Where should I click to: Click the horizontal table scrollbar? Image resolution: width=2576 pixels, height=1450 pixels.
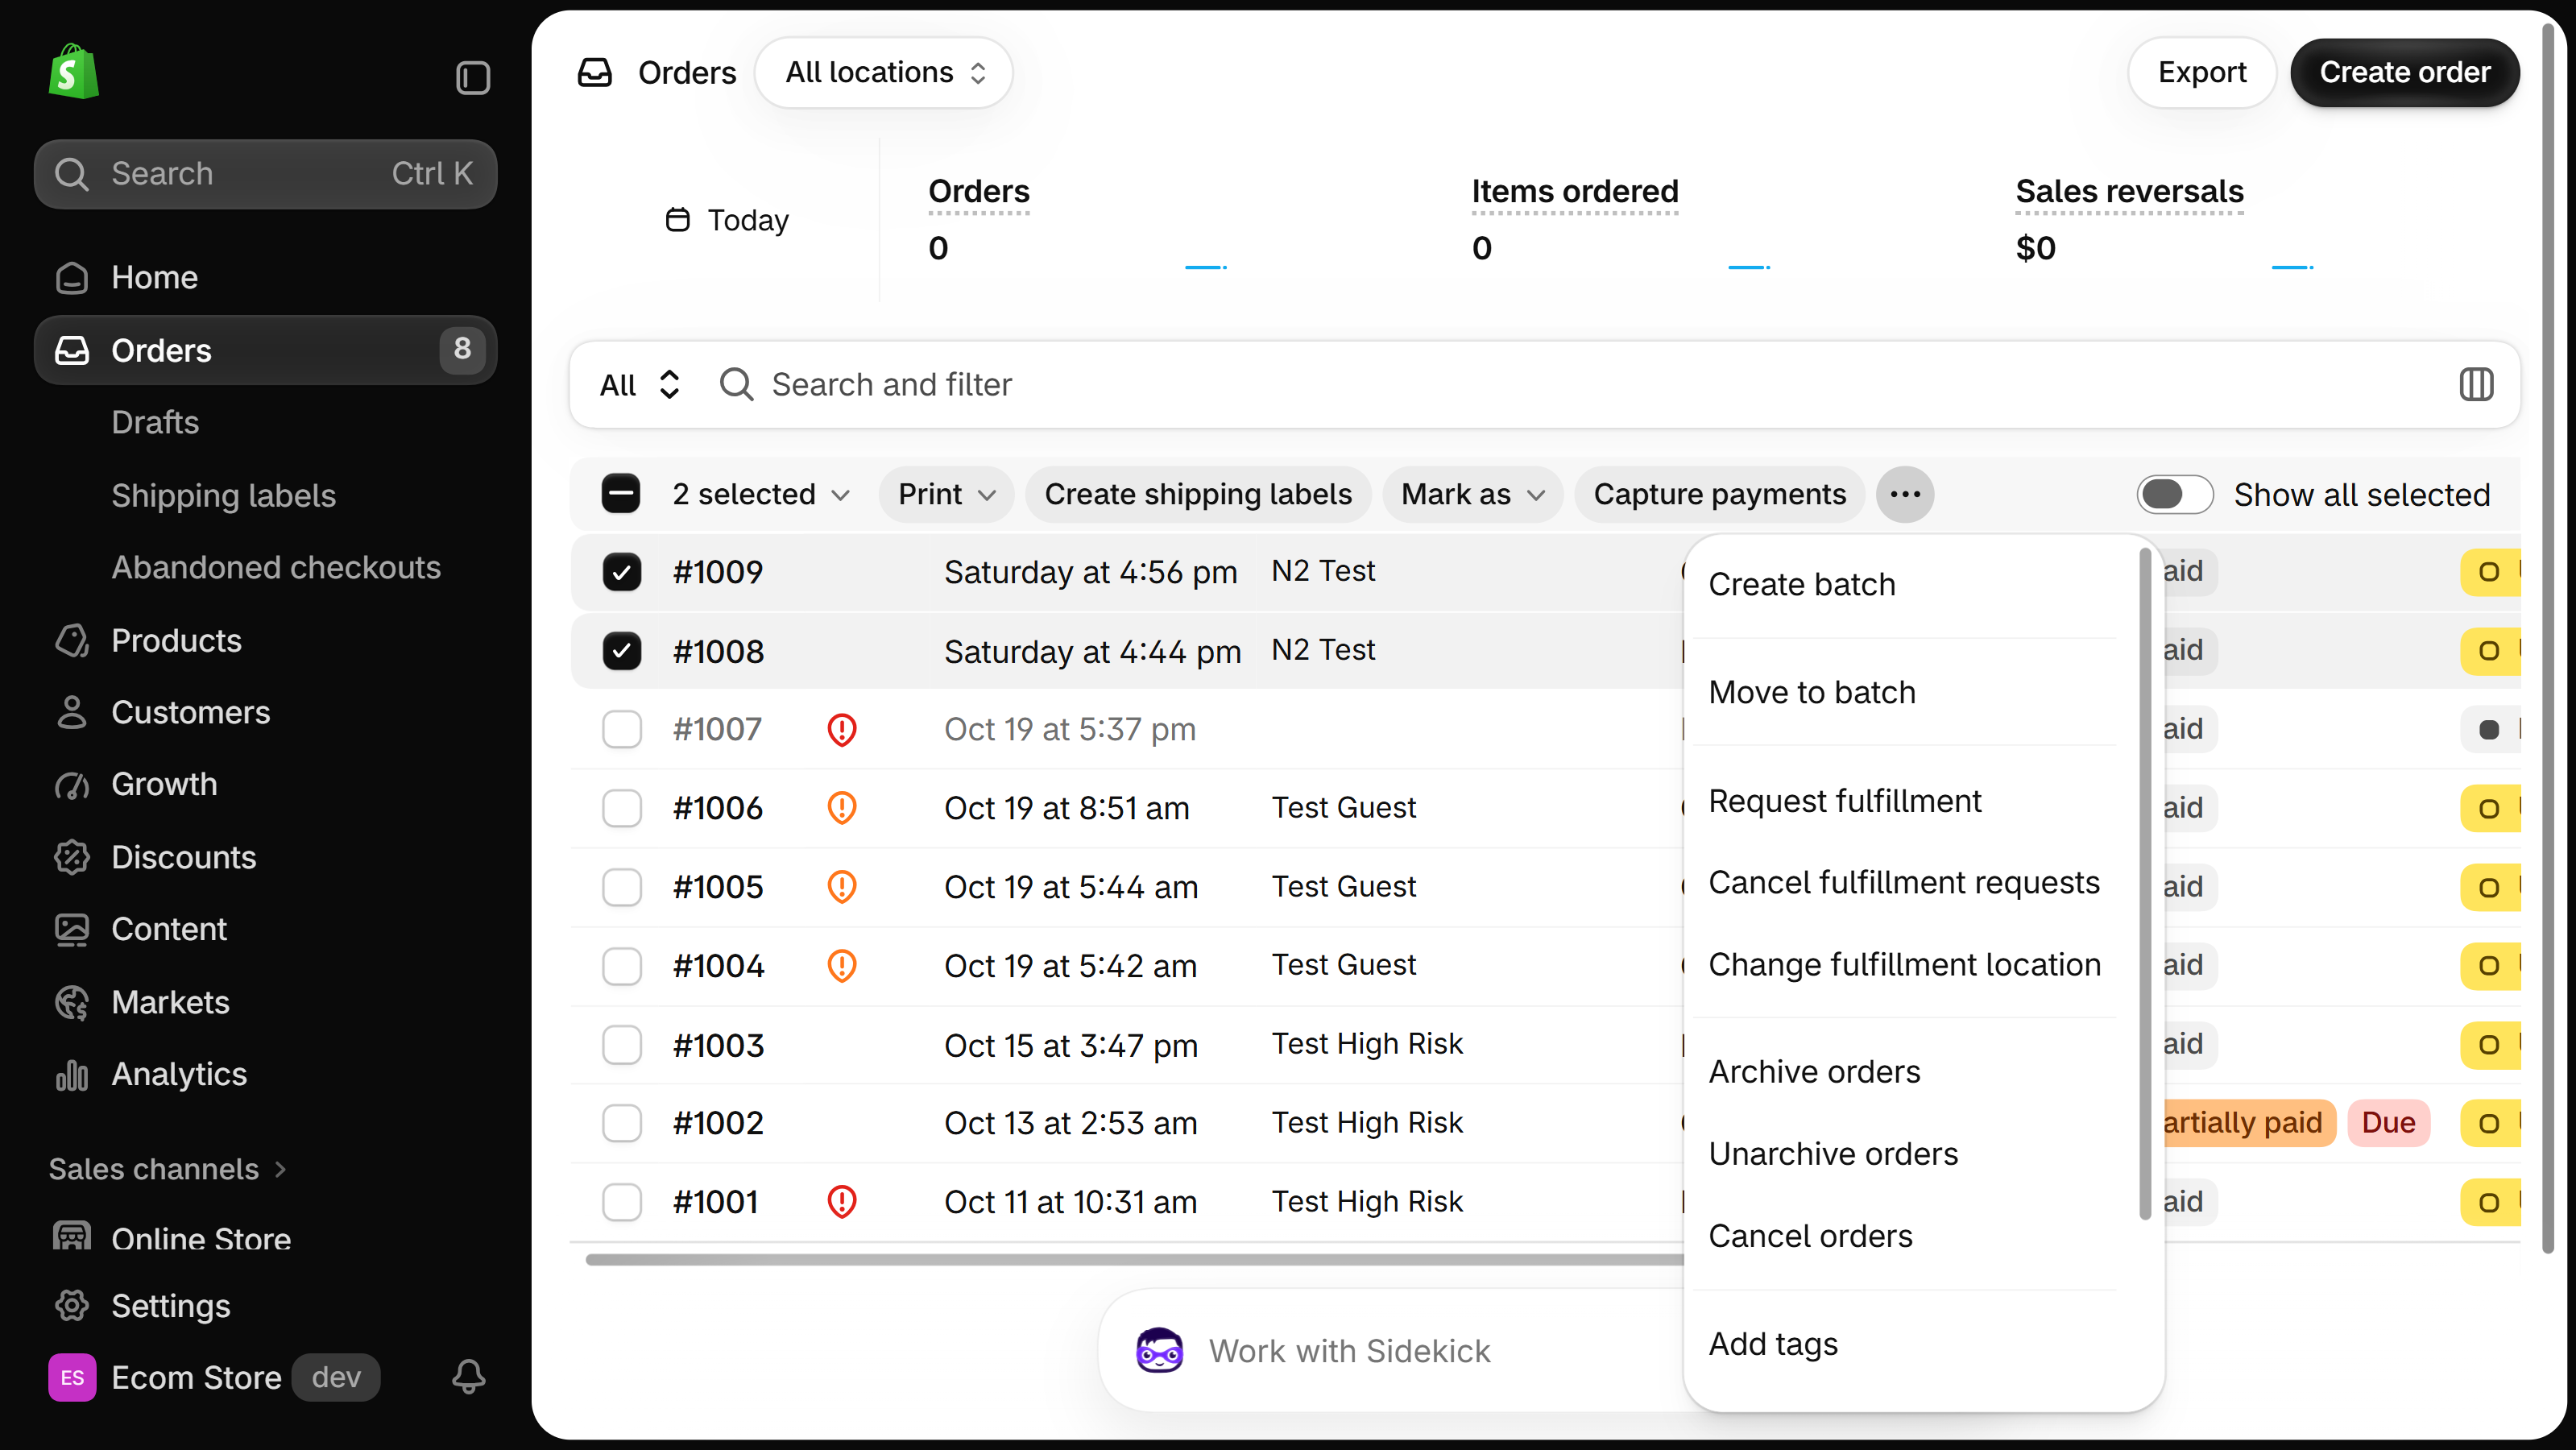pyautogui.click(x=1135, y=1260)
